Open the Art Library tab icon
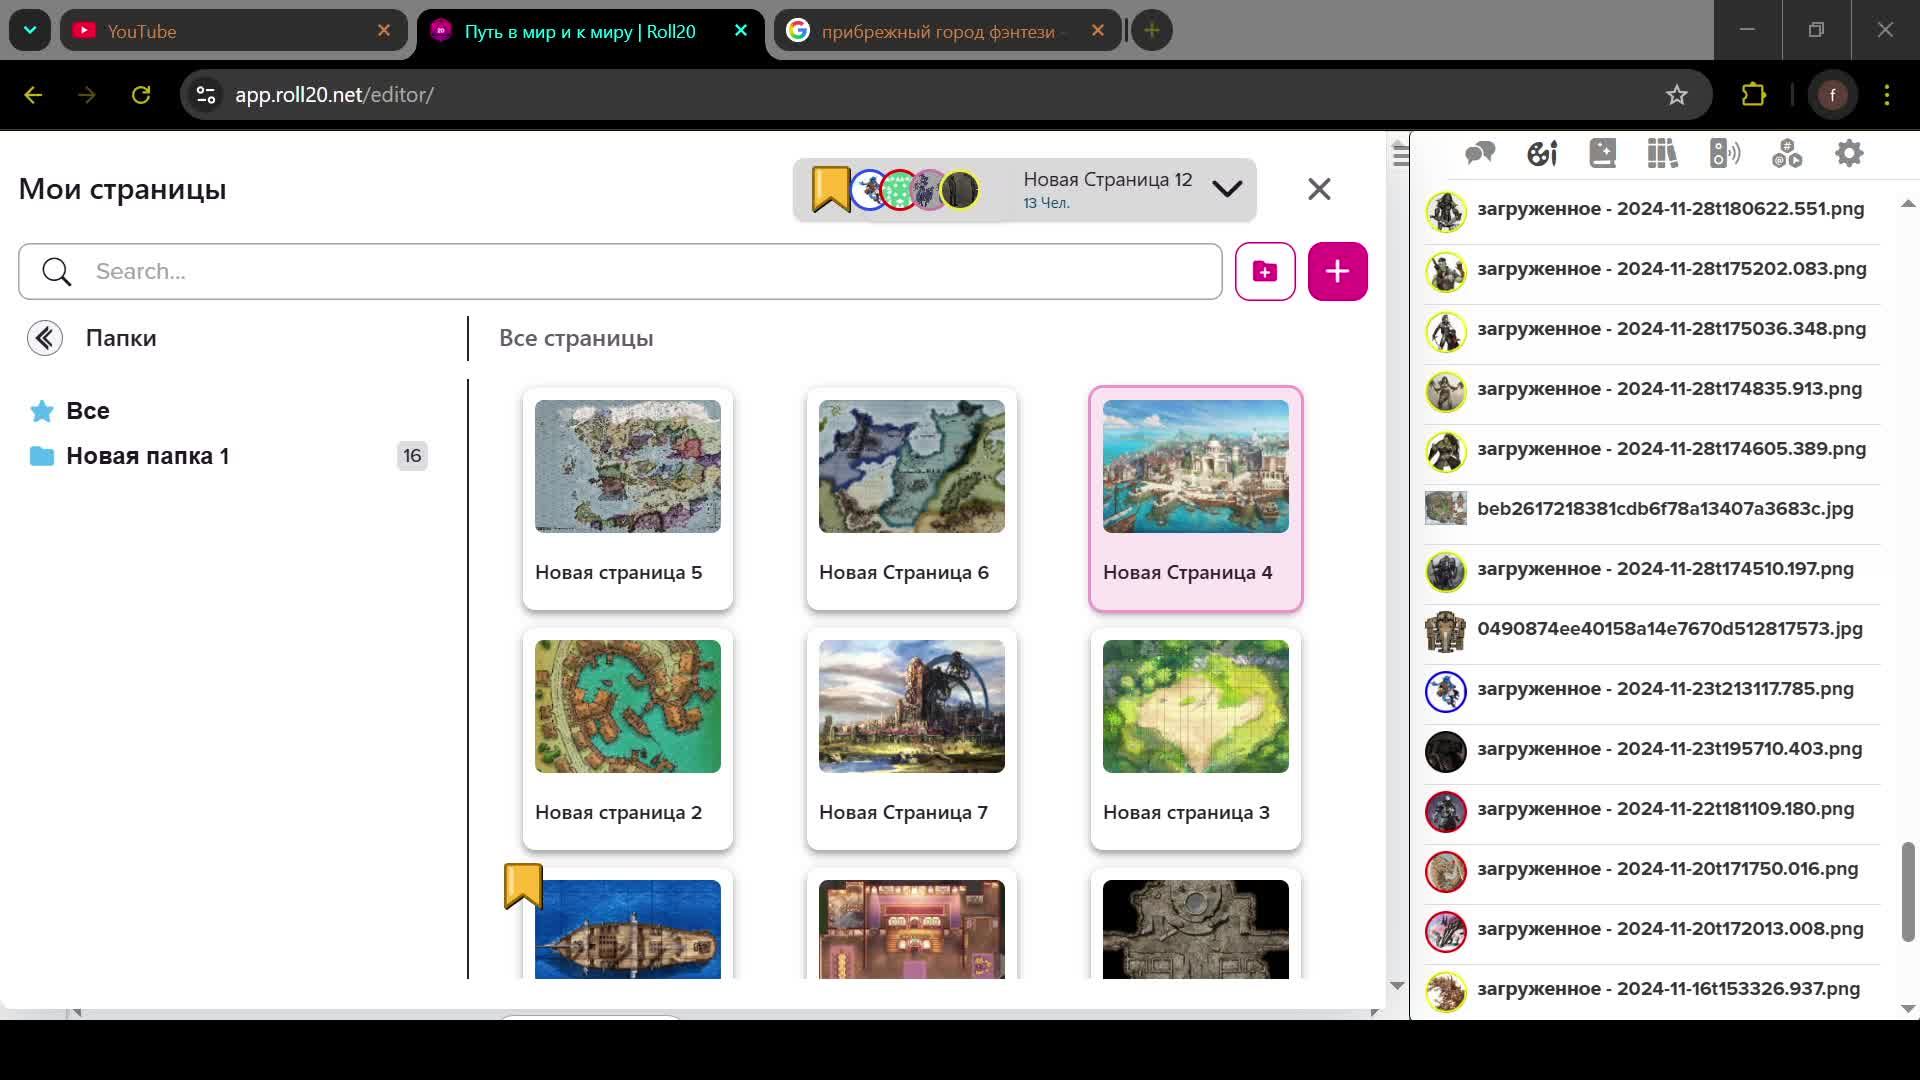The image size is (1920, 1080). pyautogui.click(x=1542, y=153)
